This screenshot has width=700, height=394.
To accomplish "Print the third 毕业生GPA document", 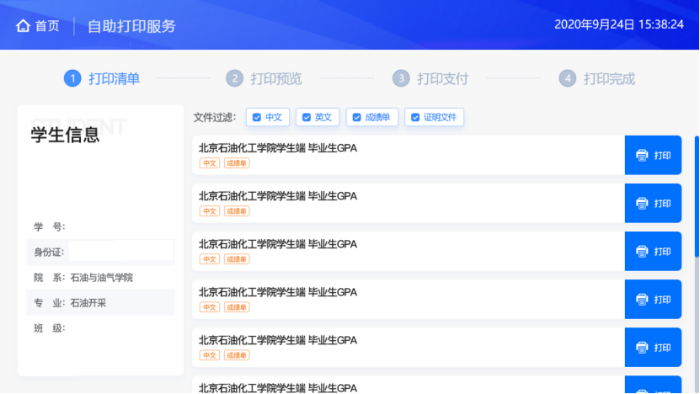I will pyautogui.click(x=653, y=251).
